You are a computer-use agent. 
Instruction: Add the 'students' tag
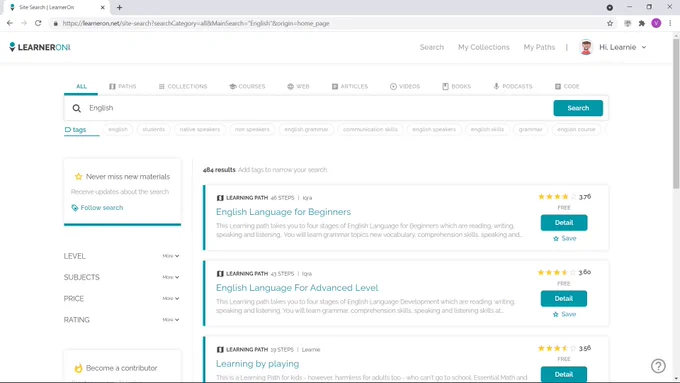pos(154,129)
